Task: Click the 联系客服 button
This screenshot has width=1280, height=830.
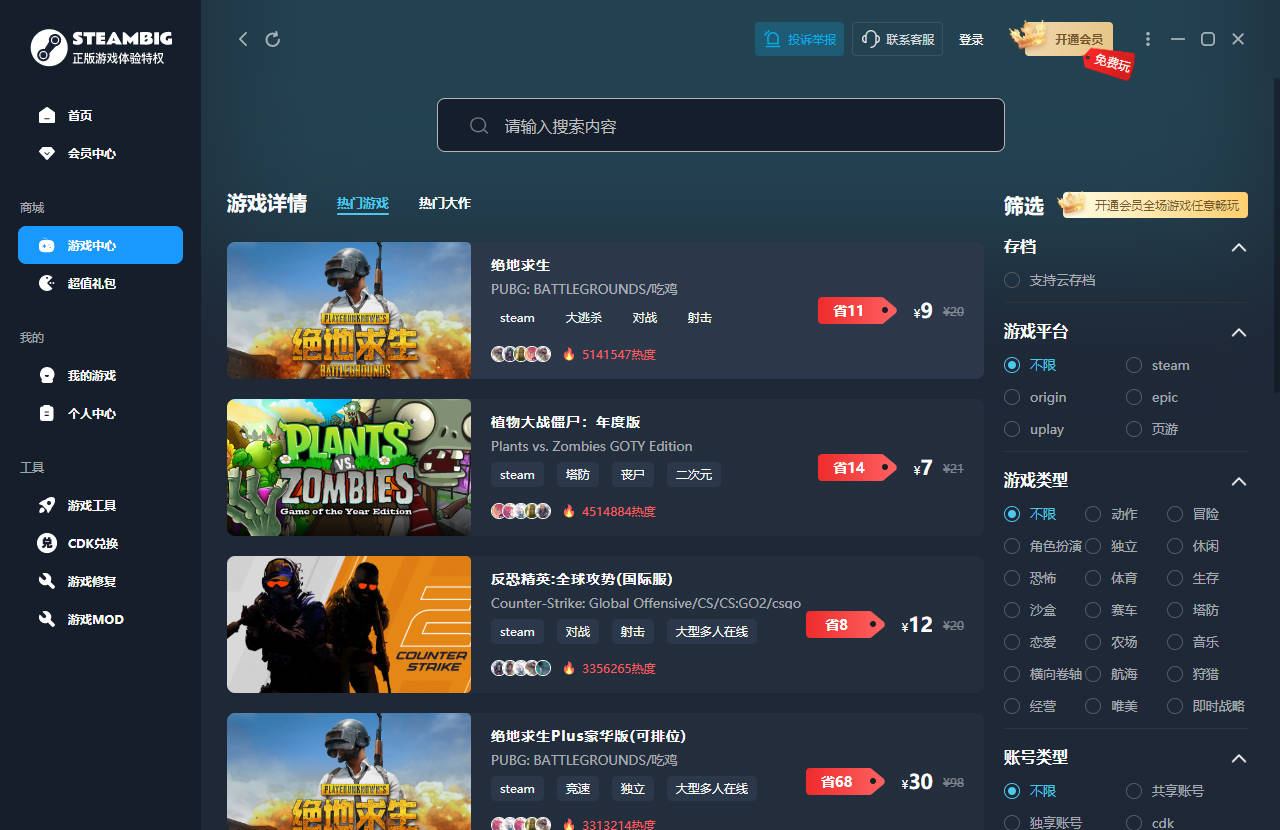Action: pos(897,39)
